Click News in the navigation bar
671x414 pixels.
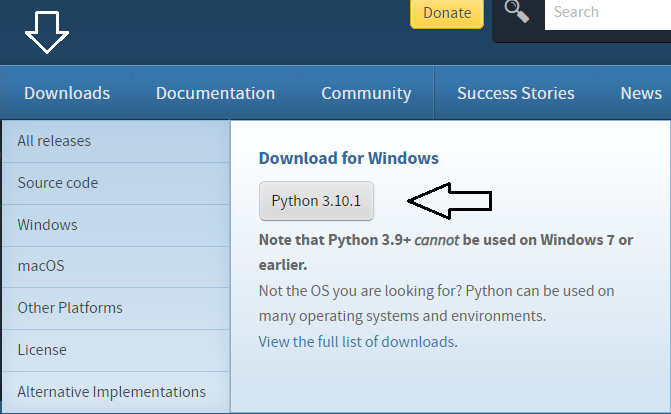(x=641, y=93)
